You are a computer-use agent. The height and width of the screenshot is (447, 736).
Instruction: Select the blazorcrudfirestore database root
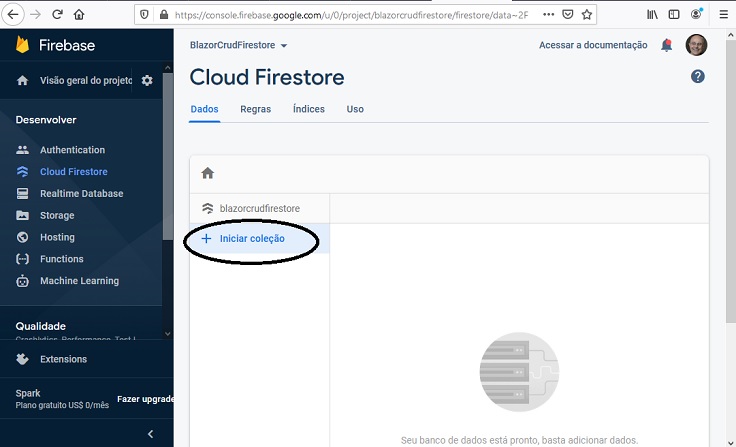point(260,208)
